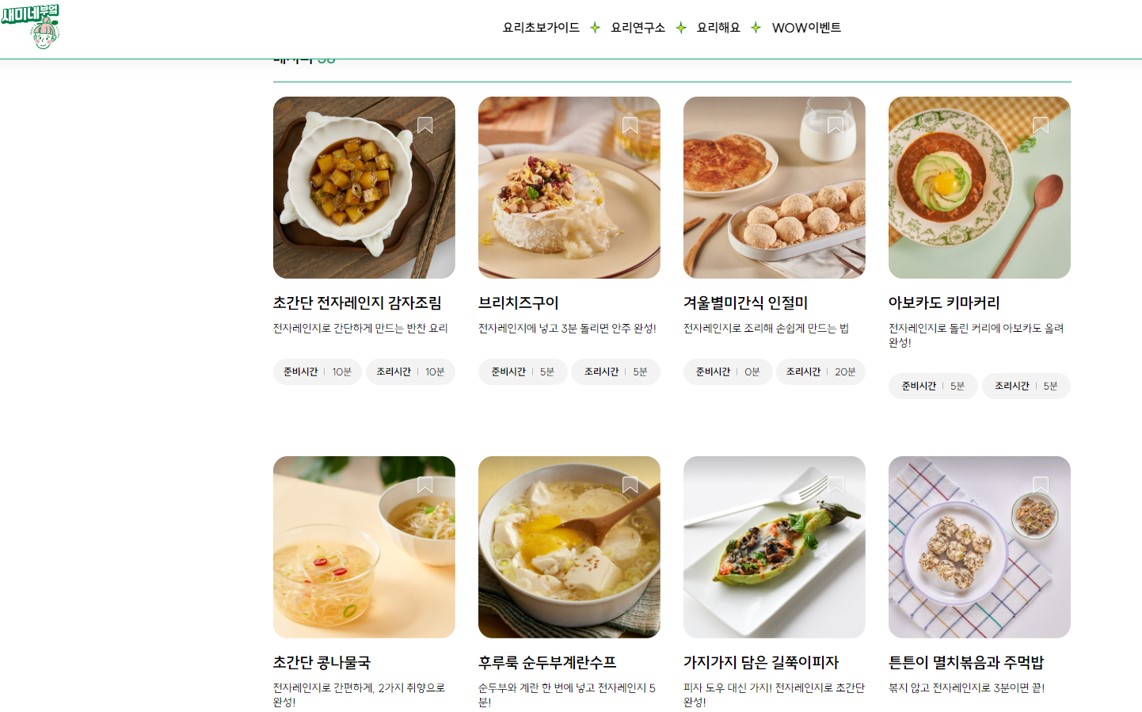Click the 튼튼이 멸치볶음과 주먹밥 thumbnail
Image resolution: width=1142 pixels, height=712 pixels.
point(980,547)
